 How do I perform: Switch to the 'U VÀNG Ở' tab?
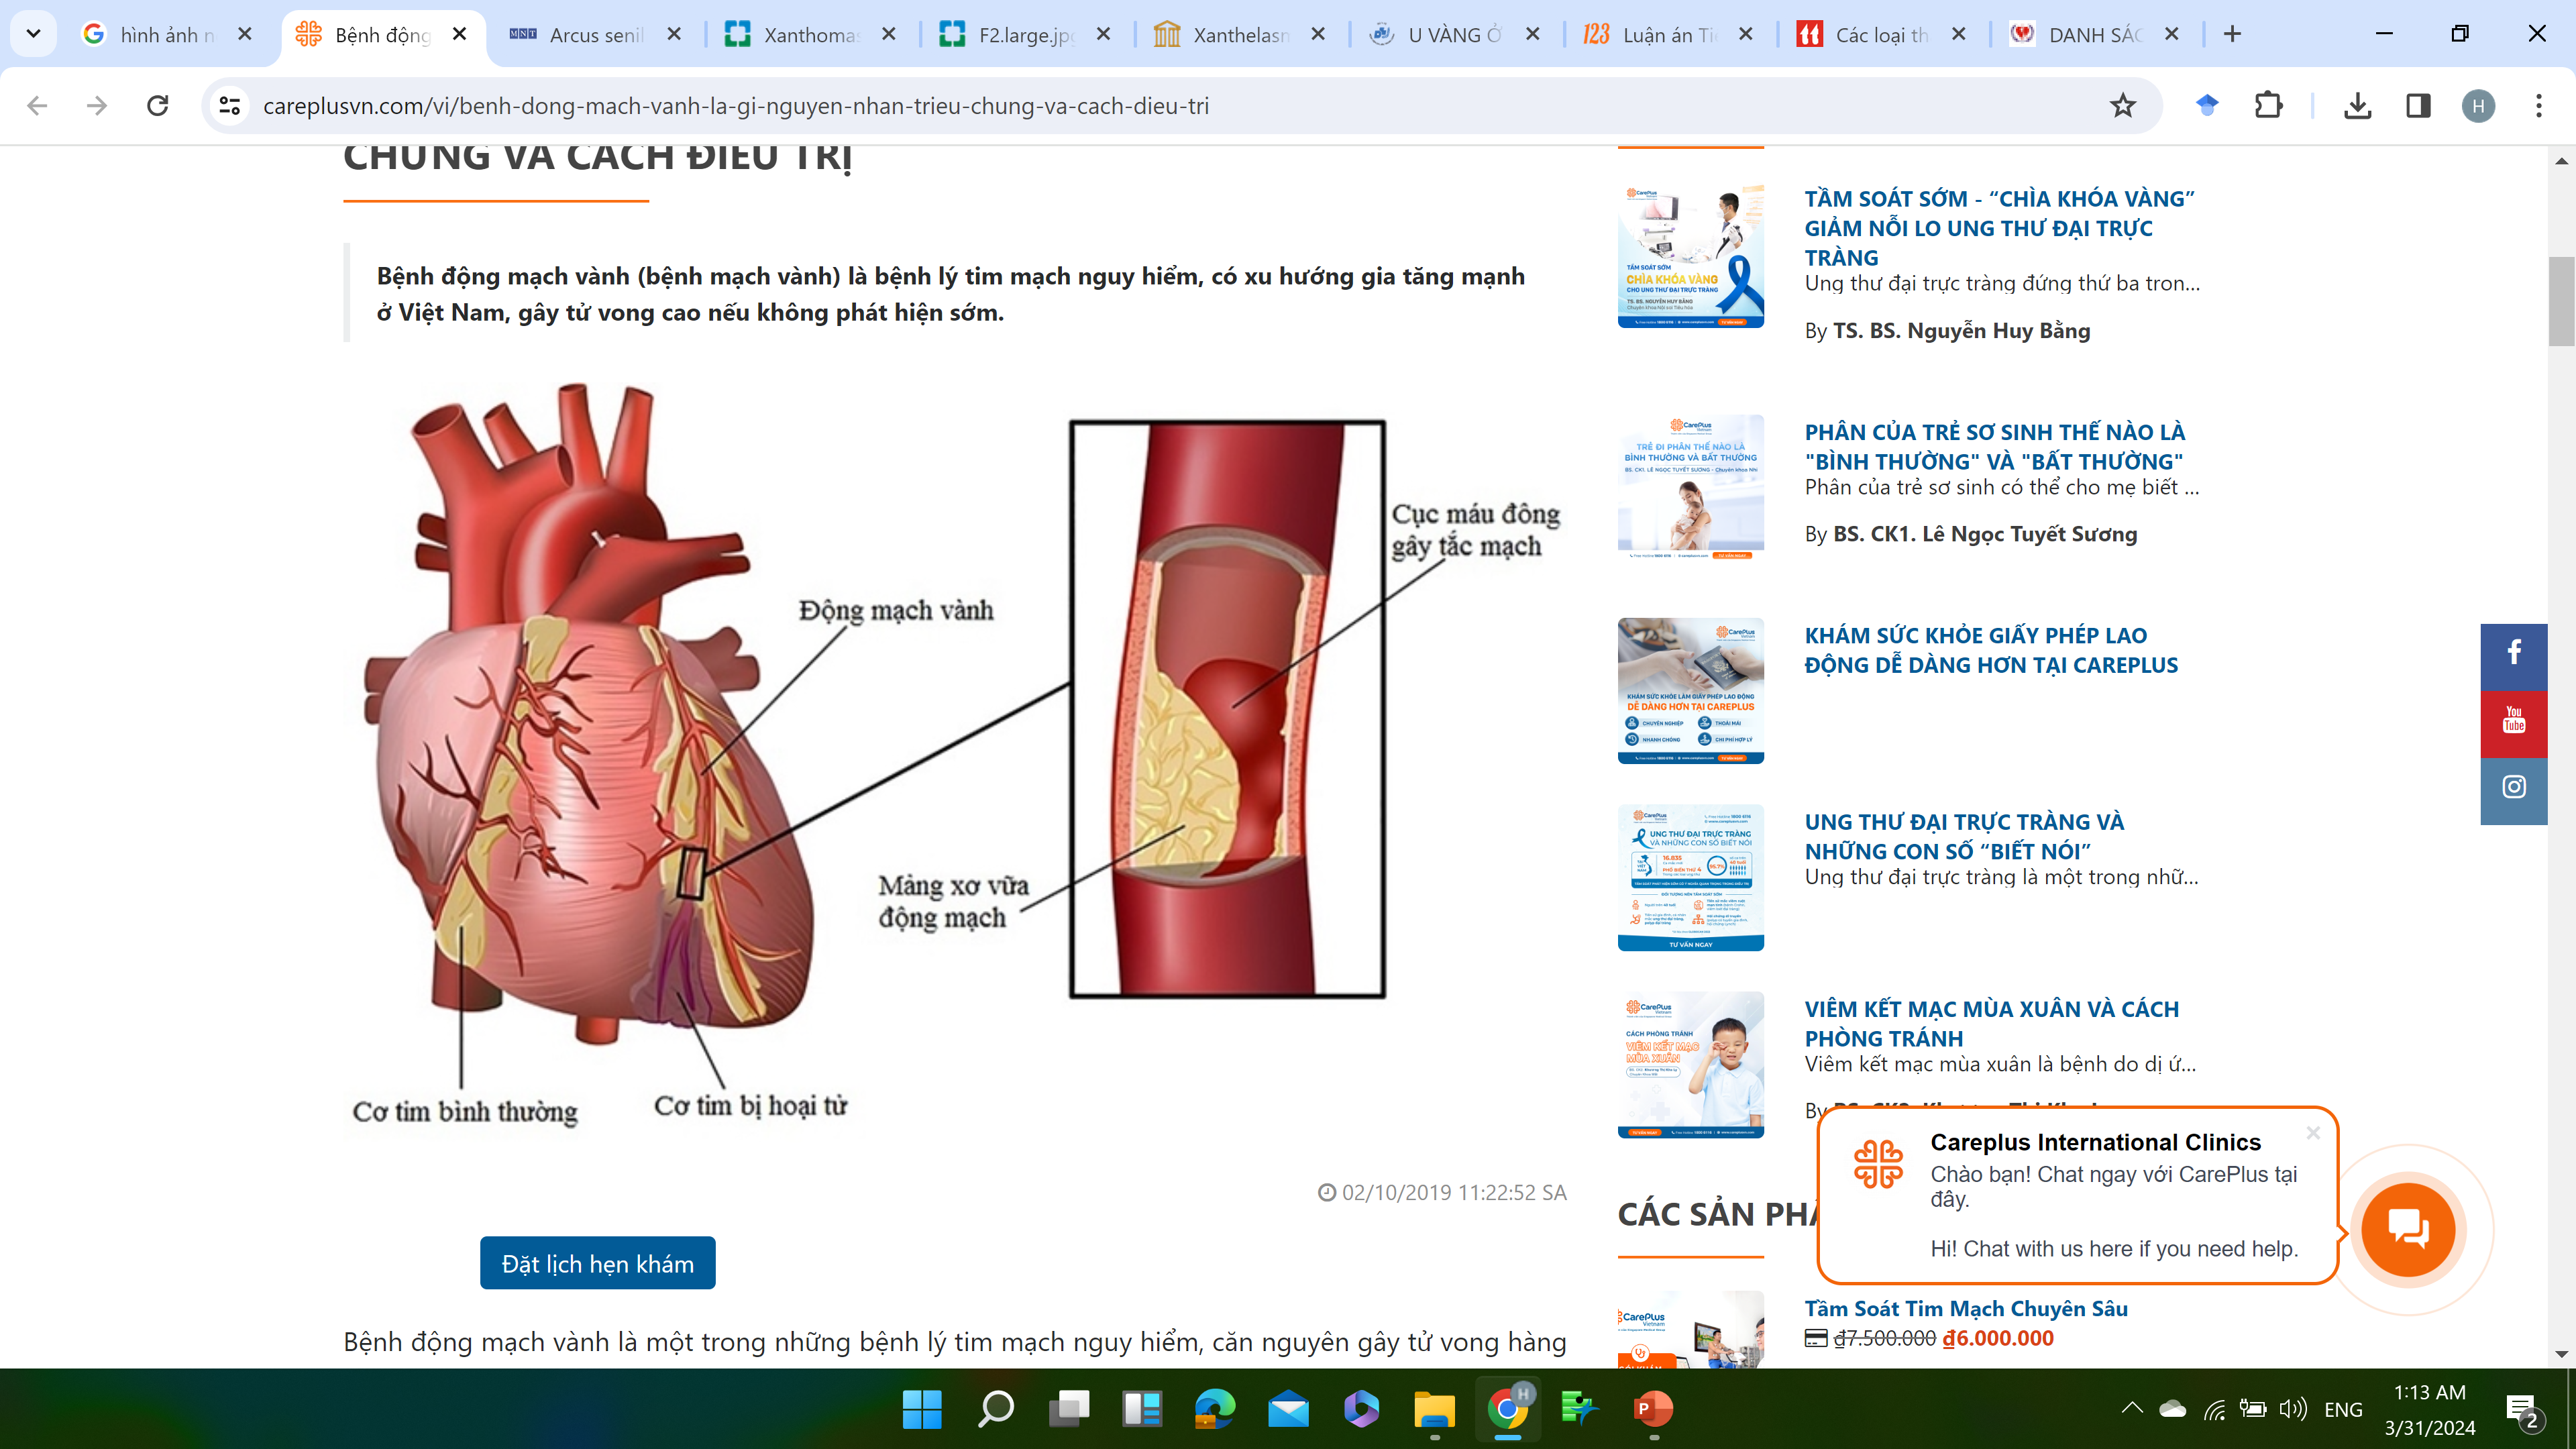pos(1455,34)
